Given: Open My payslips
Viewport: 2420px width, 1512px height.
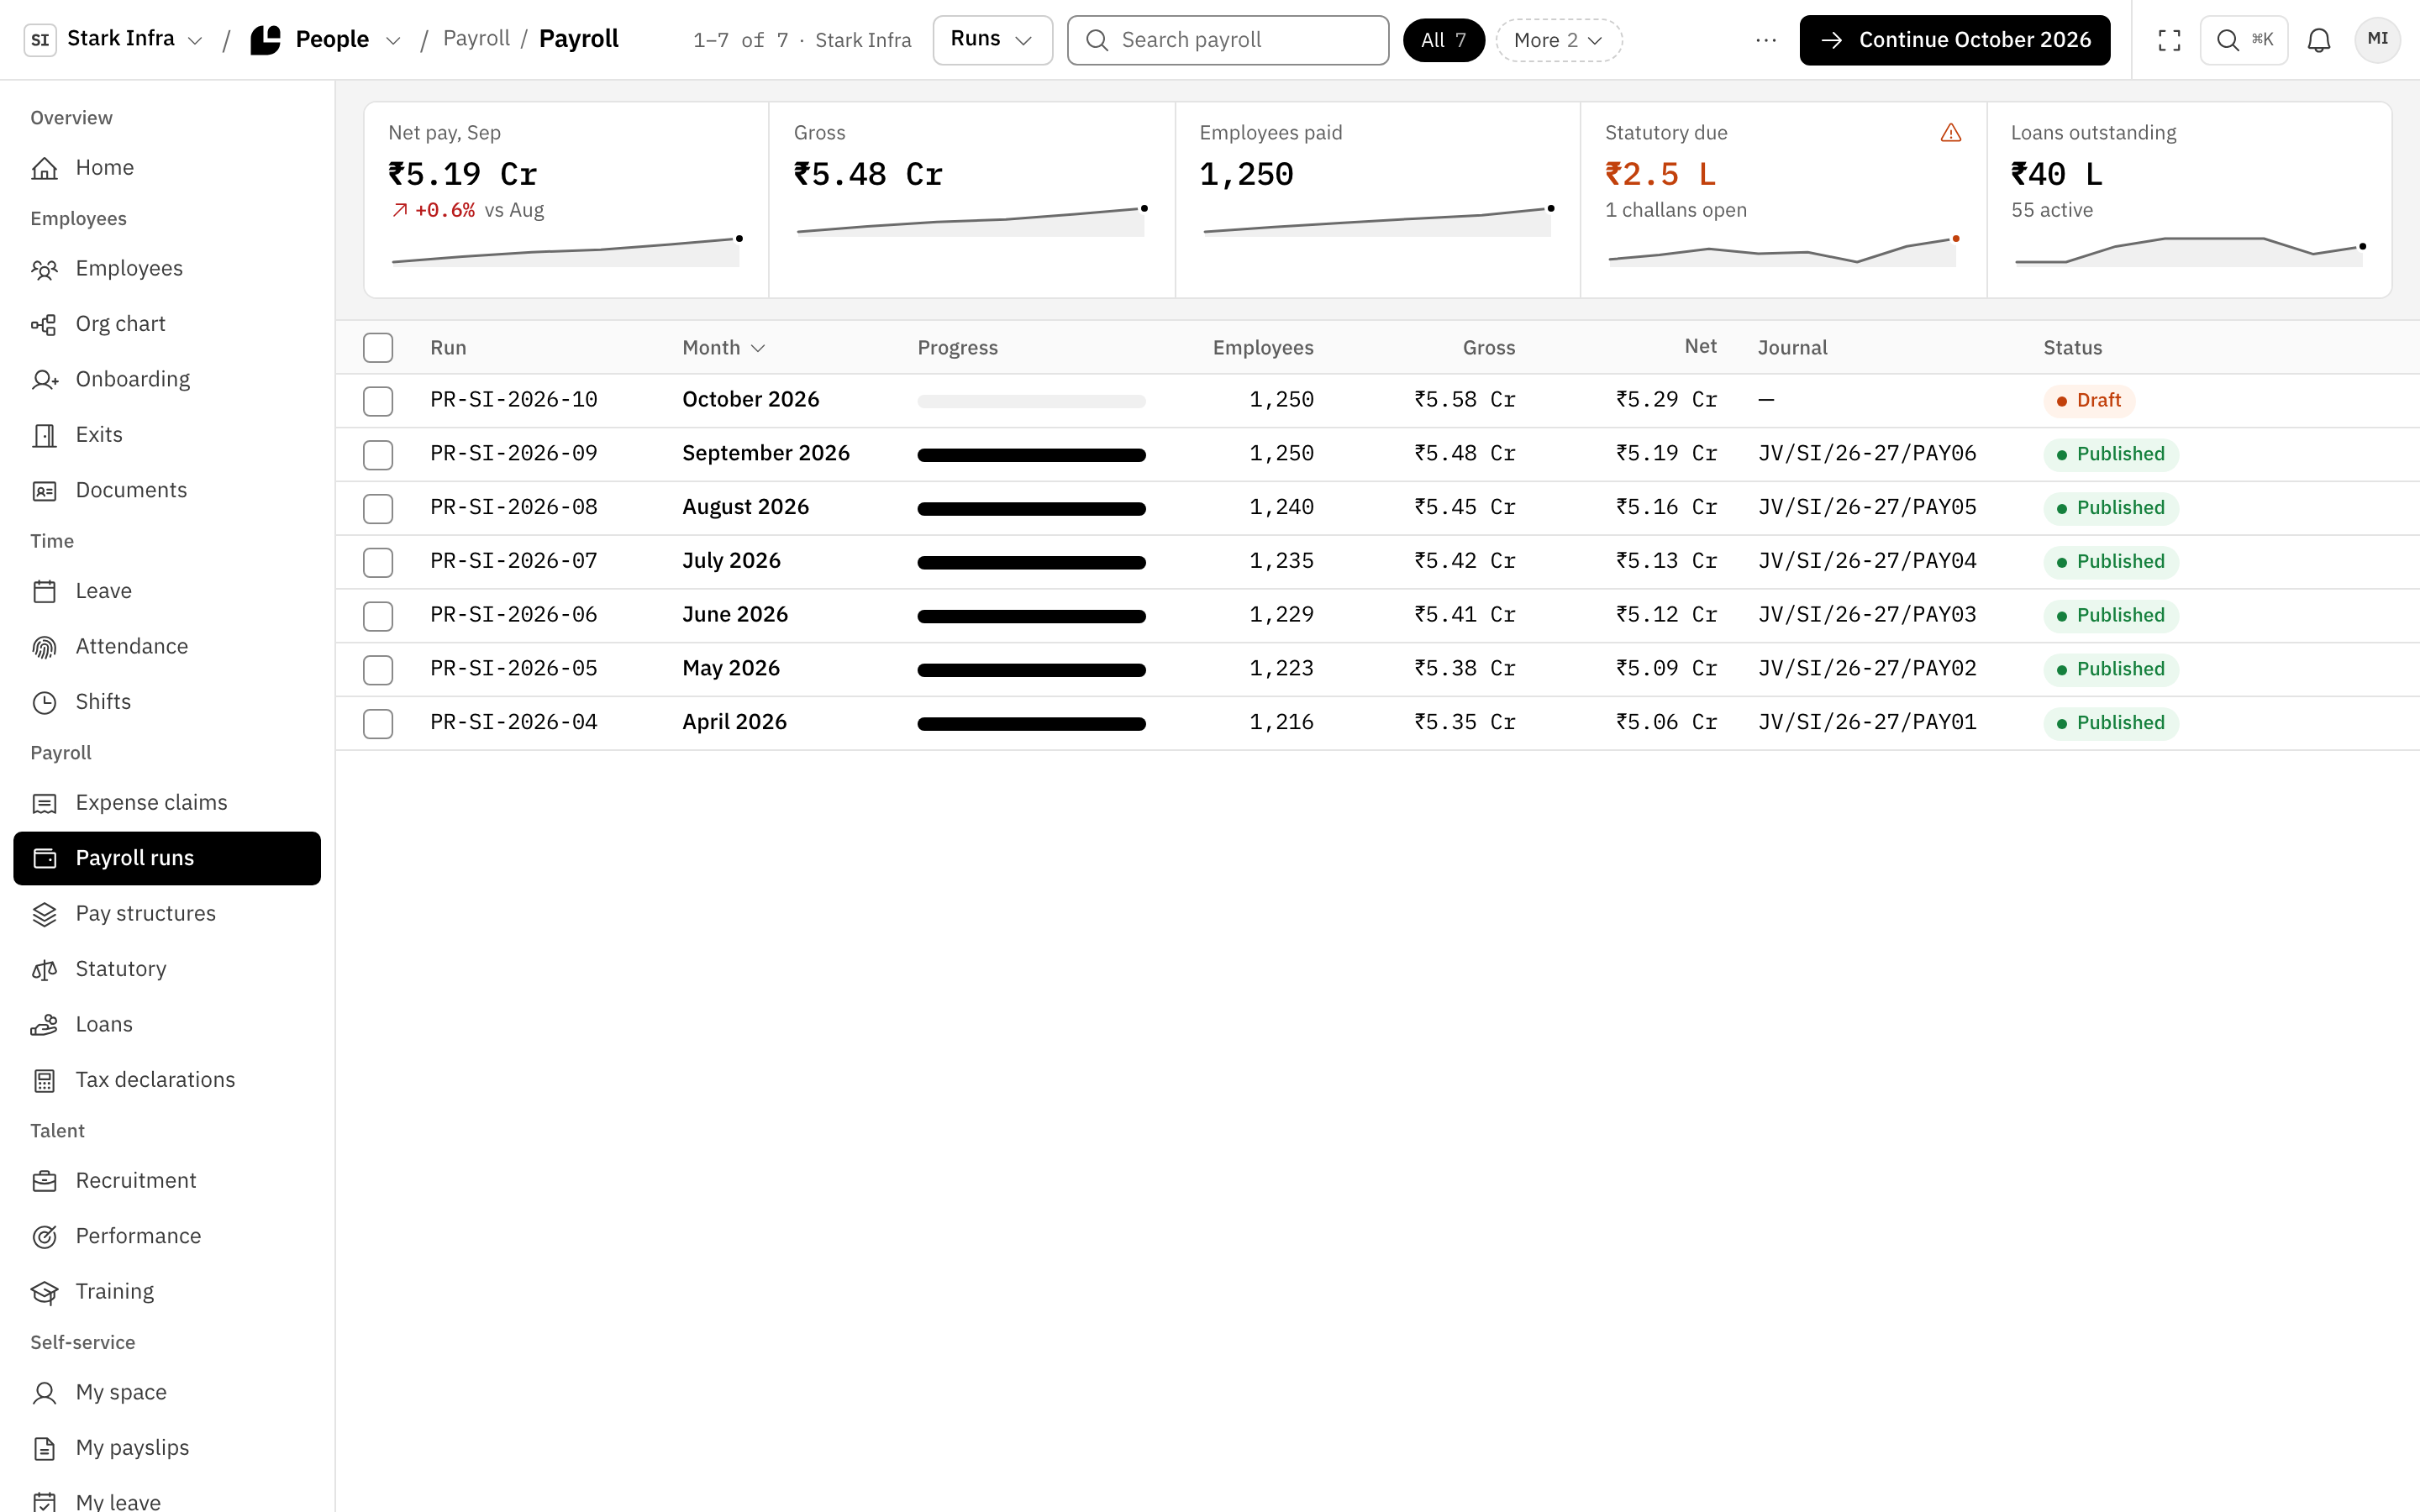Looking at the screenshot, I should [x=167, y=1448].
